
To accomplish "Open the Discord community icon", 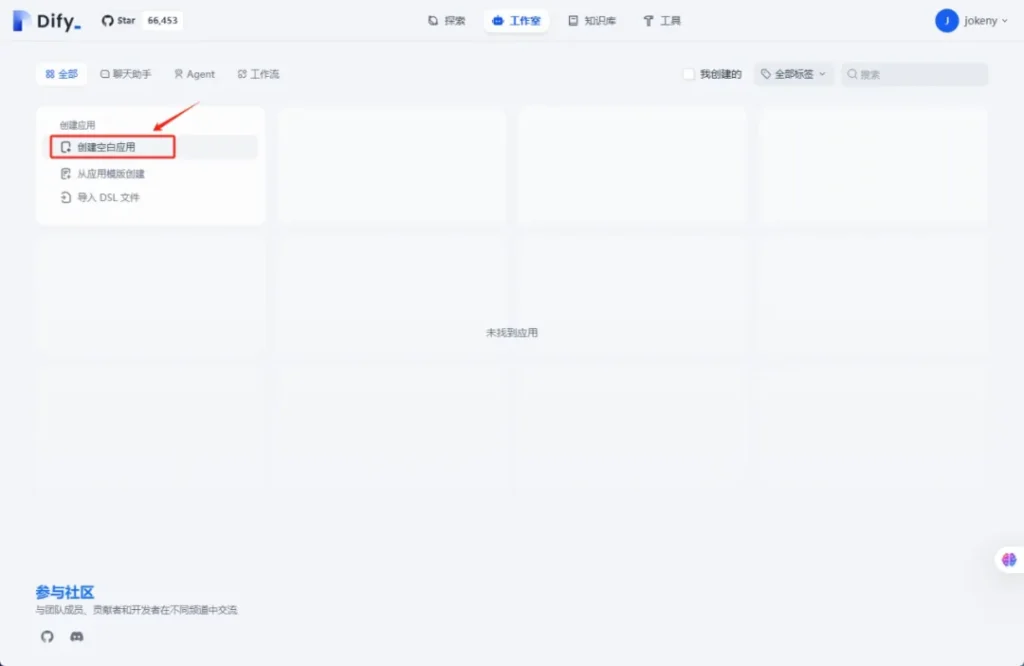I will [x=77, y=637].
